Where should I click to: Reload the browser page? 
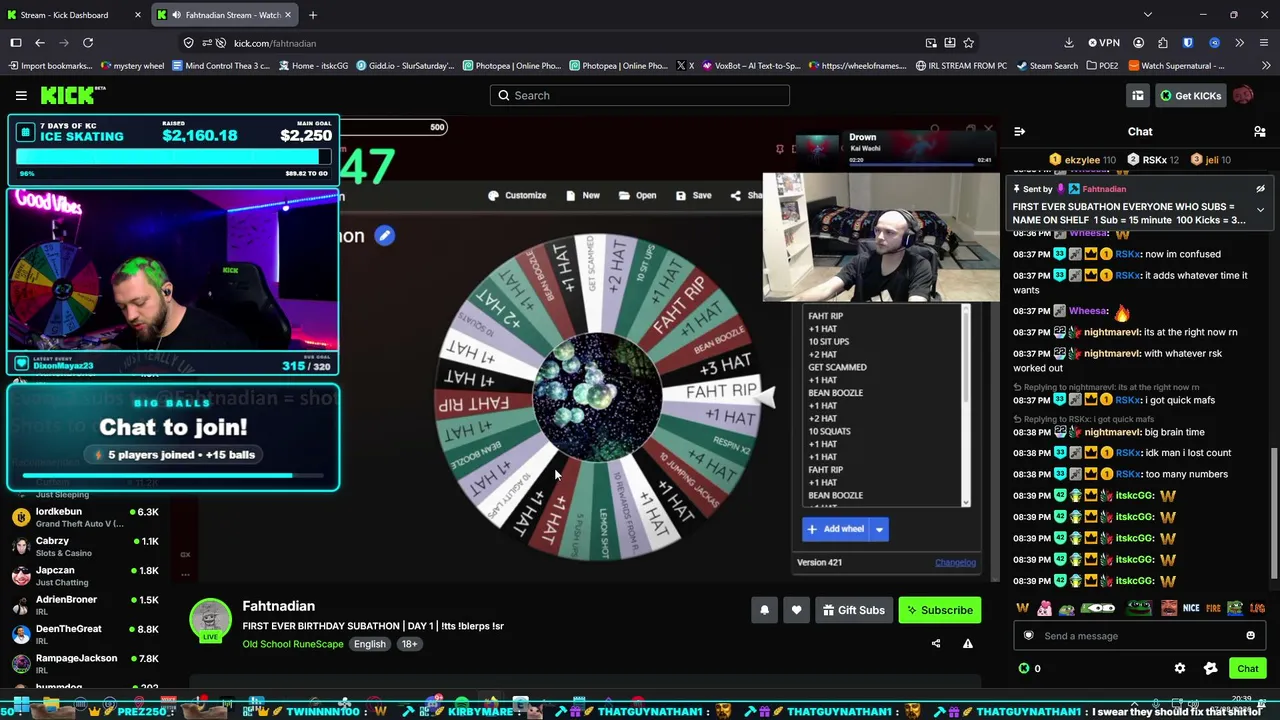click(88, 43)
